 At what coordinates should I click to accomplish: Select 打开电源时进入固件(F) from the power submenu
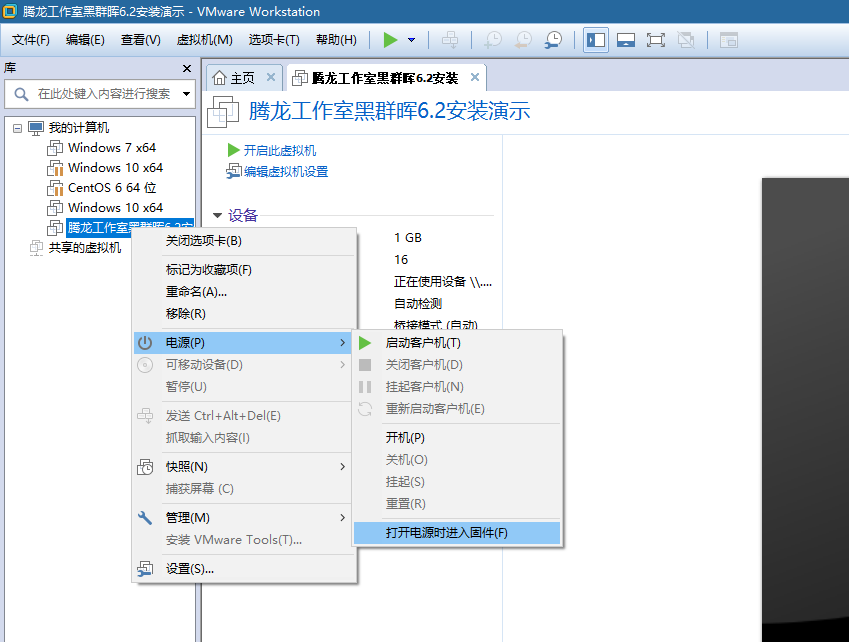click(448, 533)
